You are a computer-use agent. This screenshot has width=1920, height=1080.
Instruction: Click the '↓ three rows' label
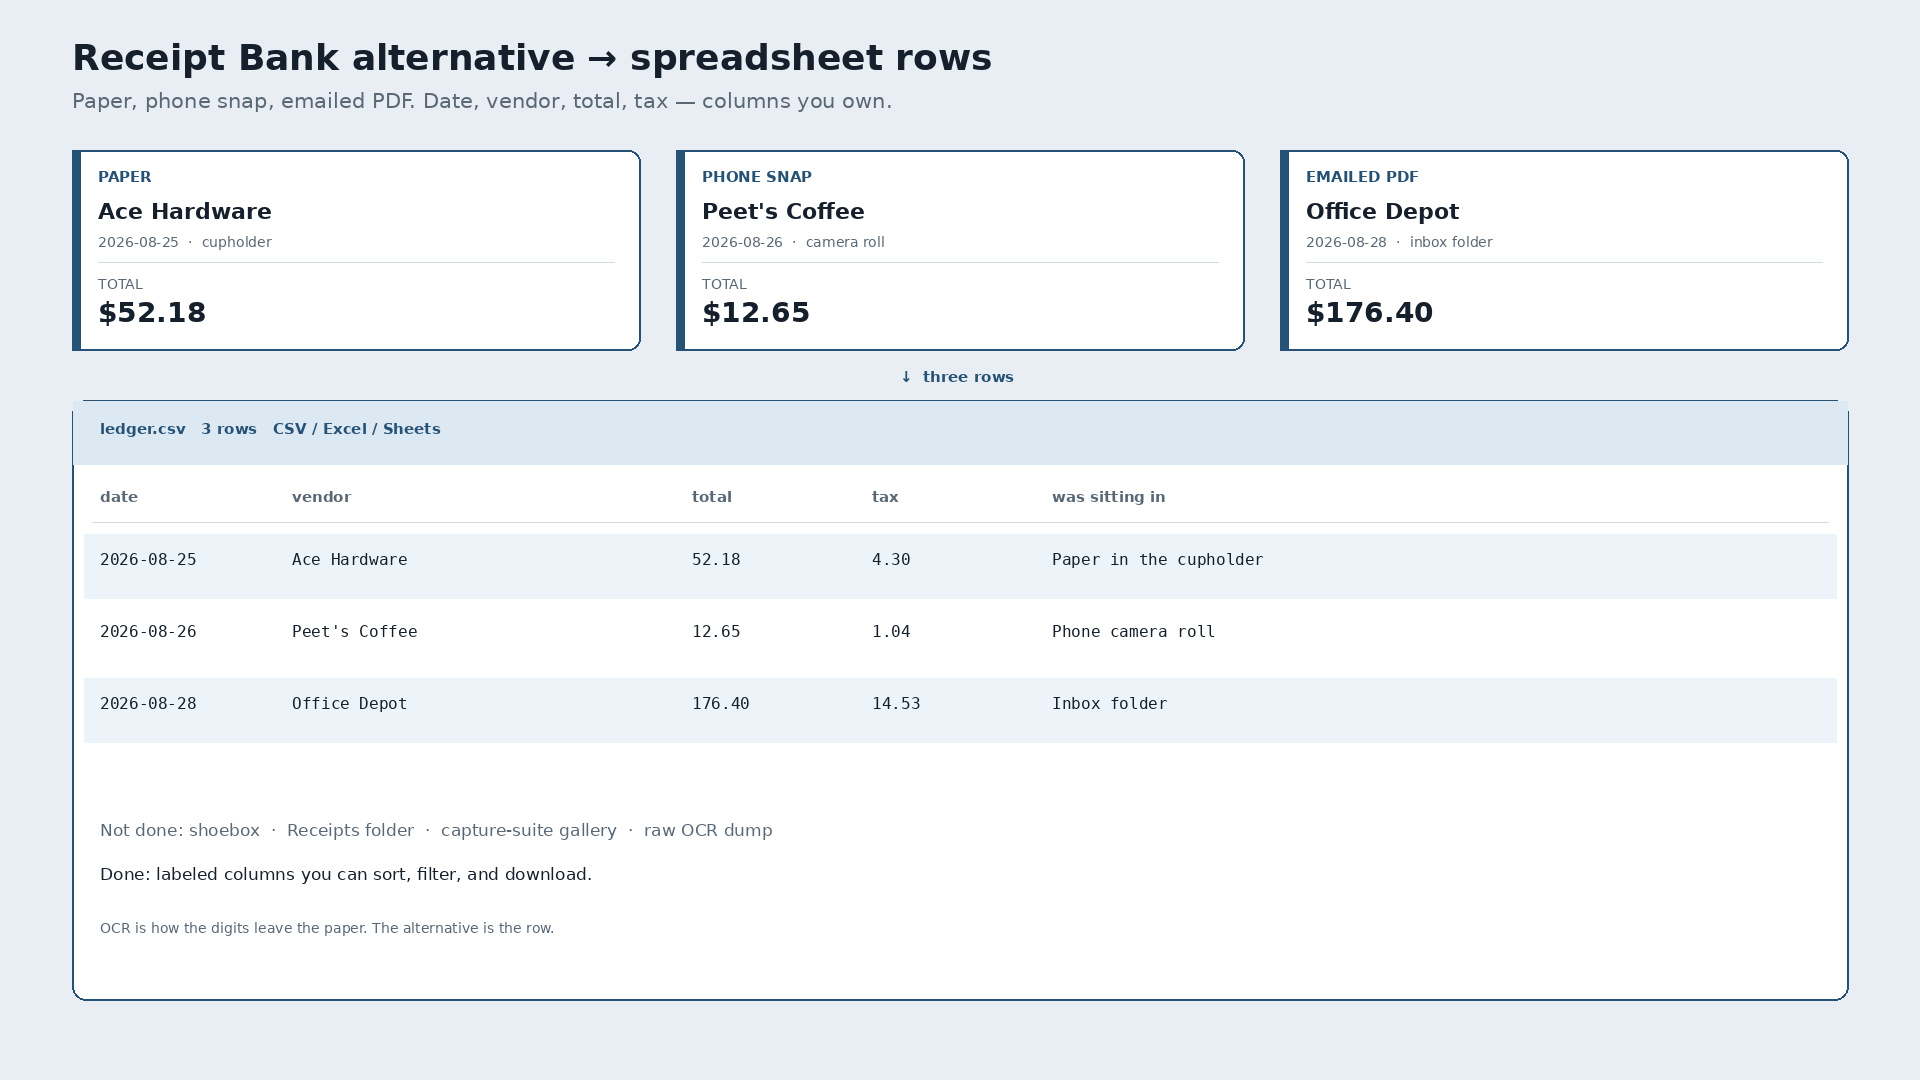[957, 377]
